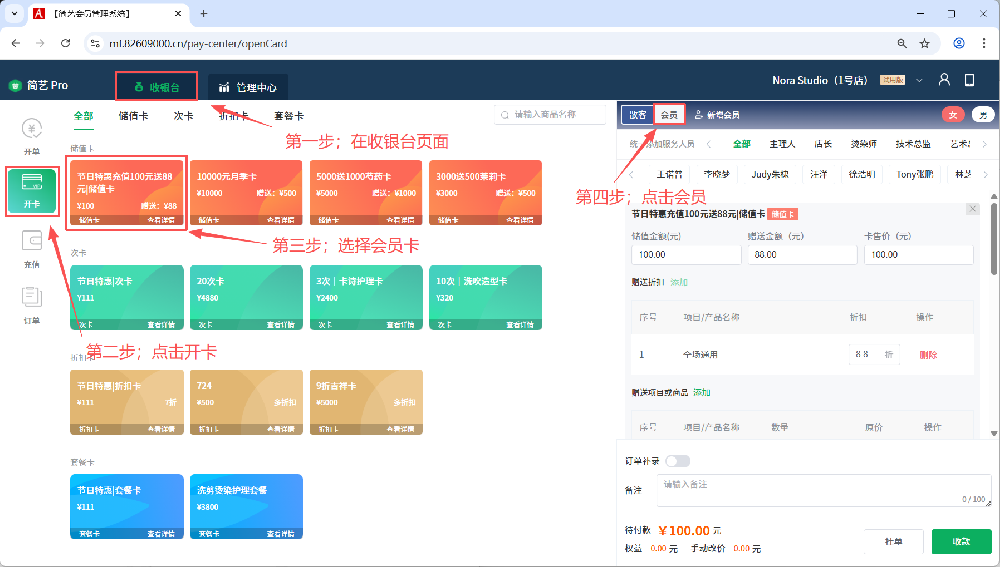
Task: Click the user profile icon in header
Action: pos(944,80)
